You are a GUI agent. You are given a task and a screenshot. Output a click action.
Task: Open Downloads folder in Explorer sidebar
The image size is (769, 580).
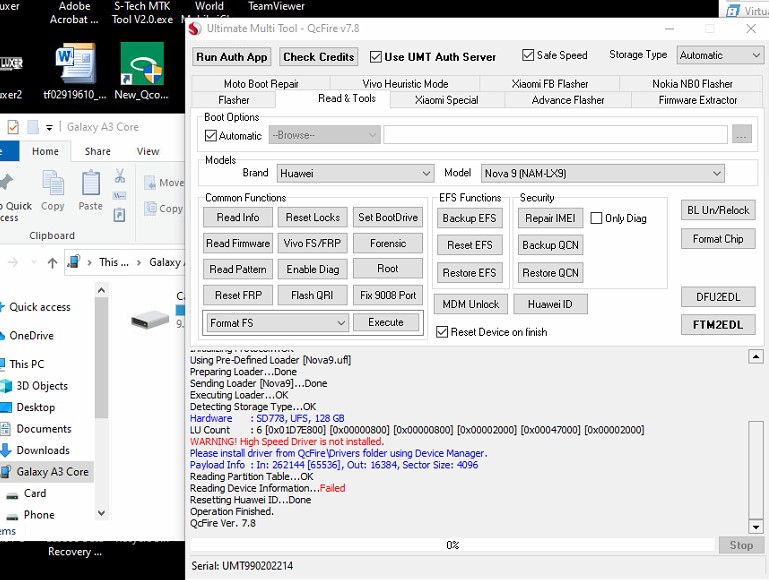[x=43, y=450]
